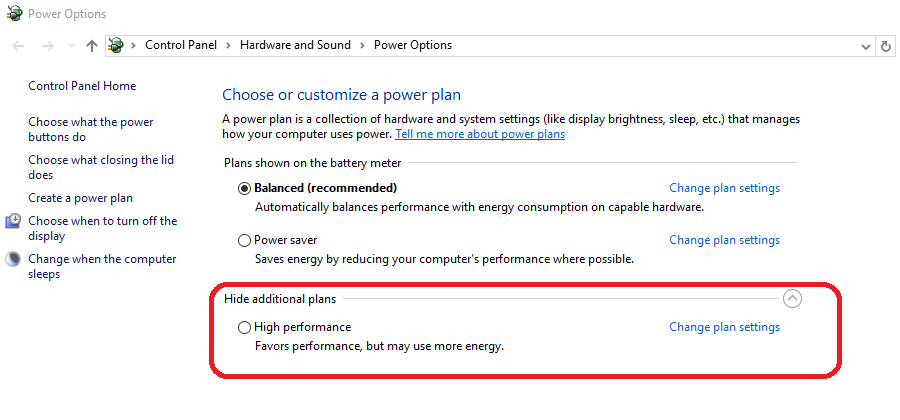Open recent locations dropdown arrow
This screenshot has height=420, width=900.
(71, 46)
